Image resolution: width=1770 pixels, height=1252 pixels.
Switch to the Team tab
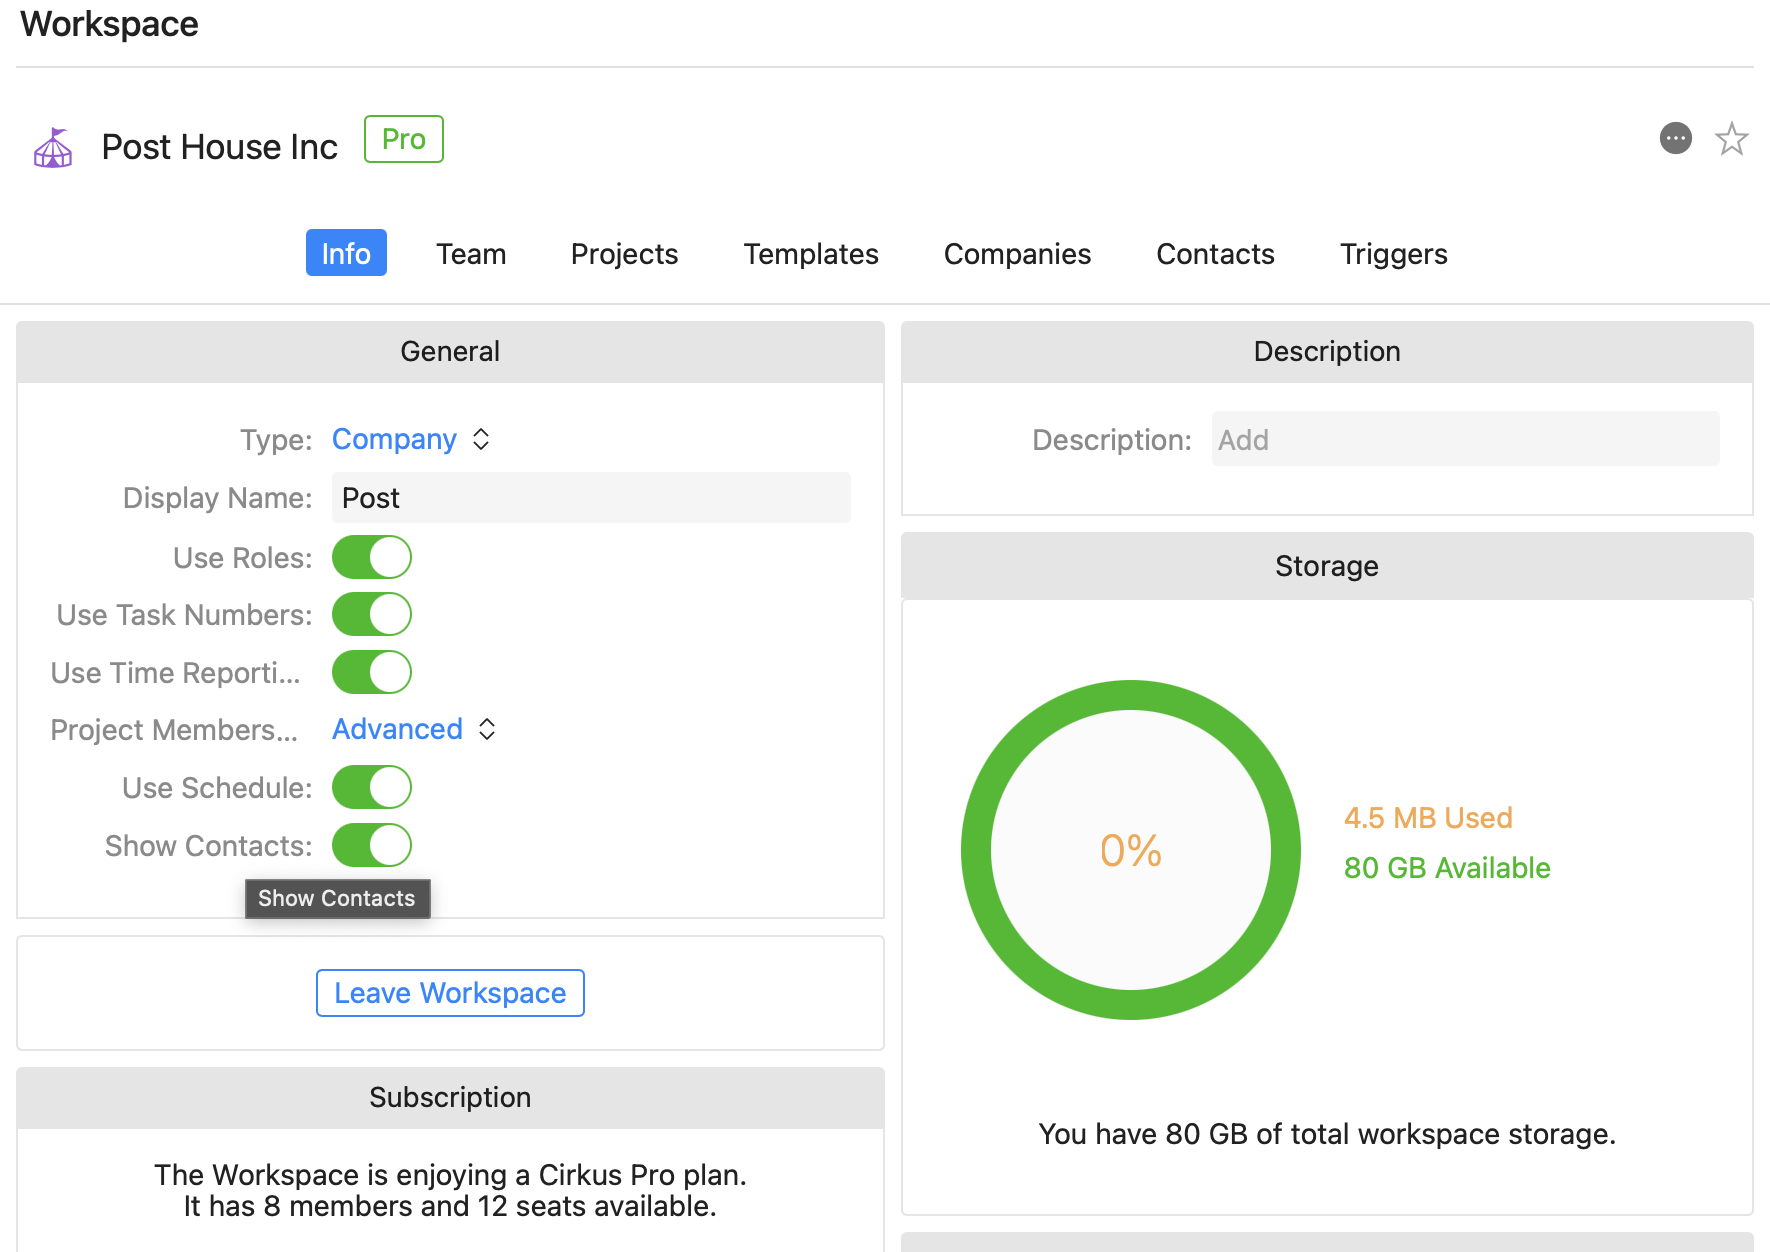coord(471,253)
